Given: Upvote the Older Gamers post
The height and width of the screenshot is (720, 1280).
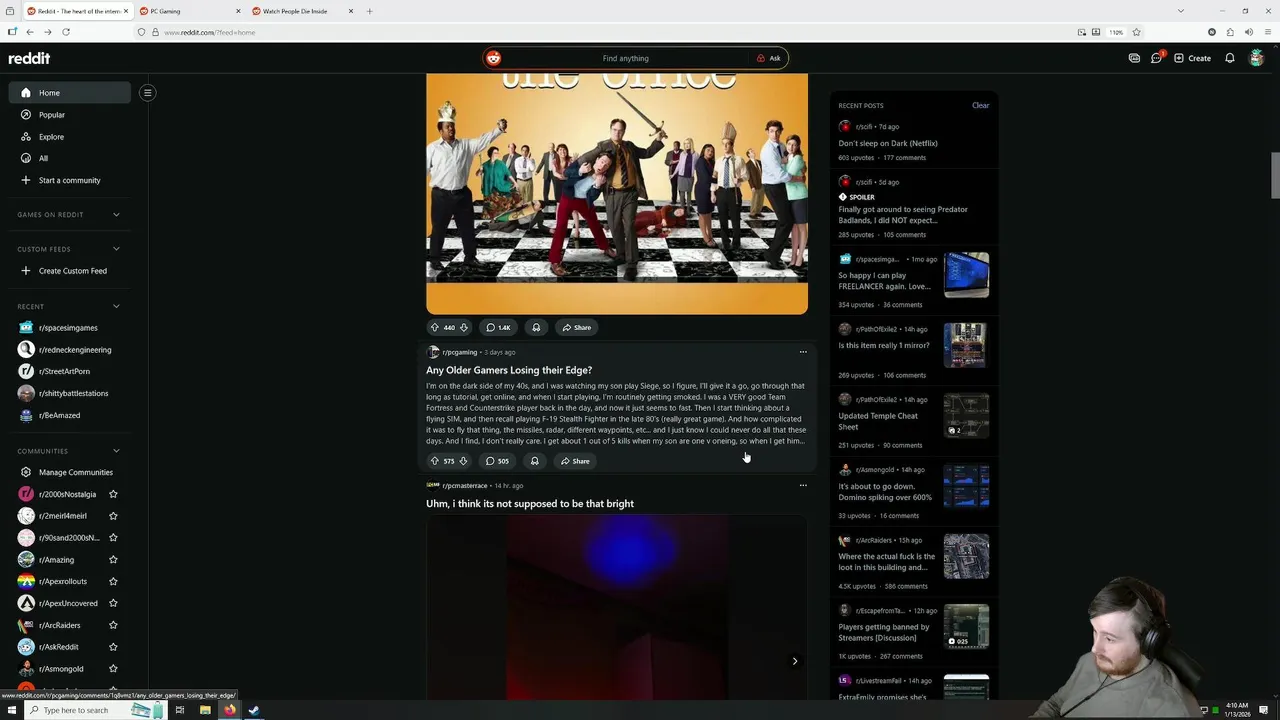Looking at the screenshot, I should [434, 461].
